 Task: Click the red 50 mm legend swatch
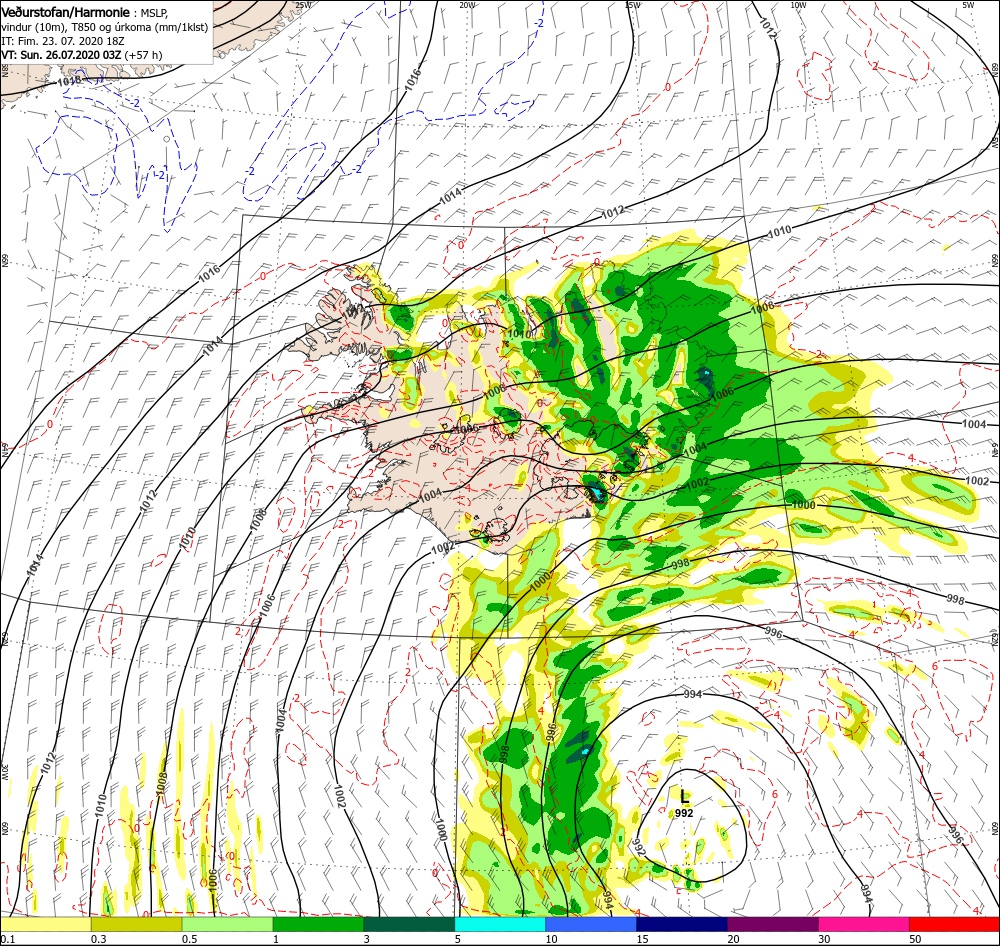pyautogui.click(x=954, y=924)
